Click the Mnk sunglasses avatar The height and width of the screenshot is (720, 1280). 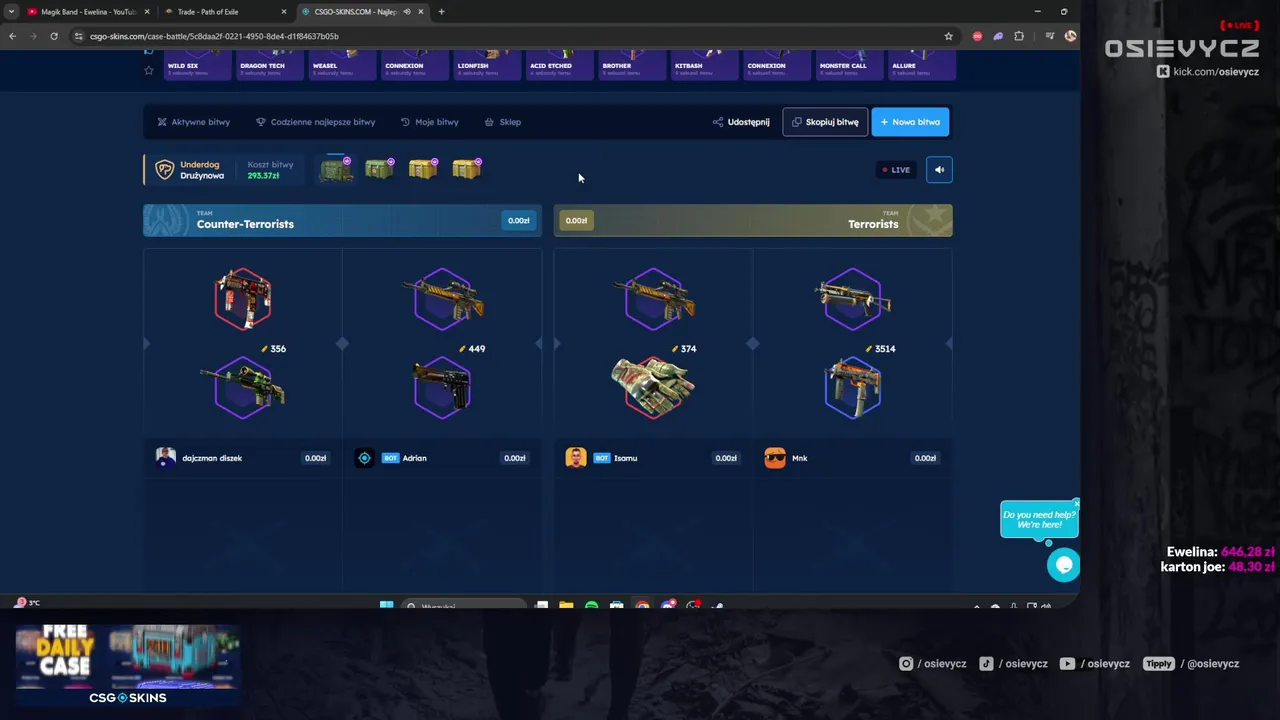pos(775,458)
